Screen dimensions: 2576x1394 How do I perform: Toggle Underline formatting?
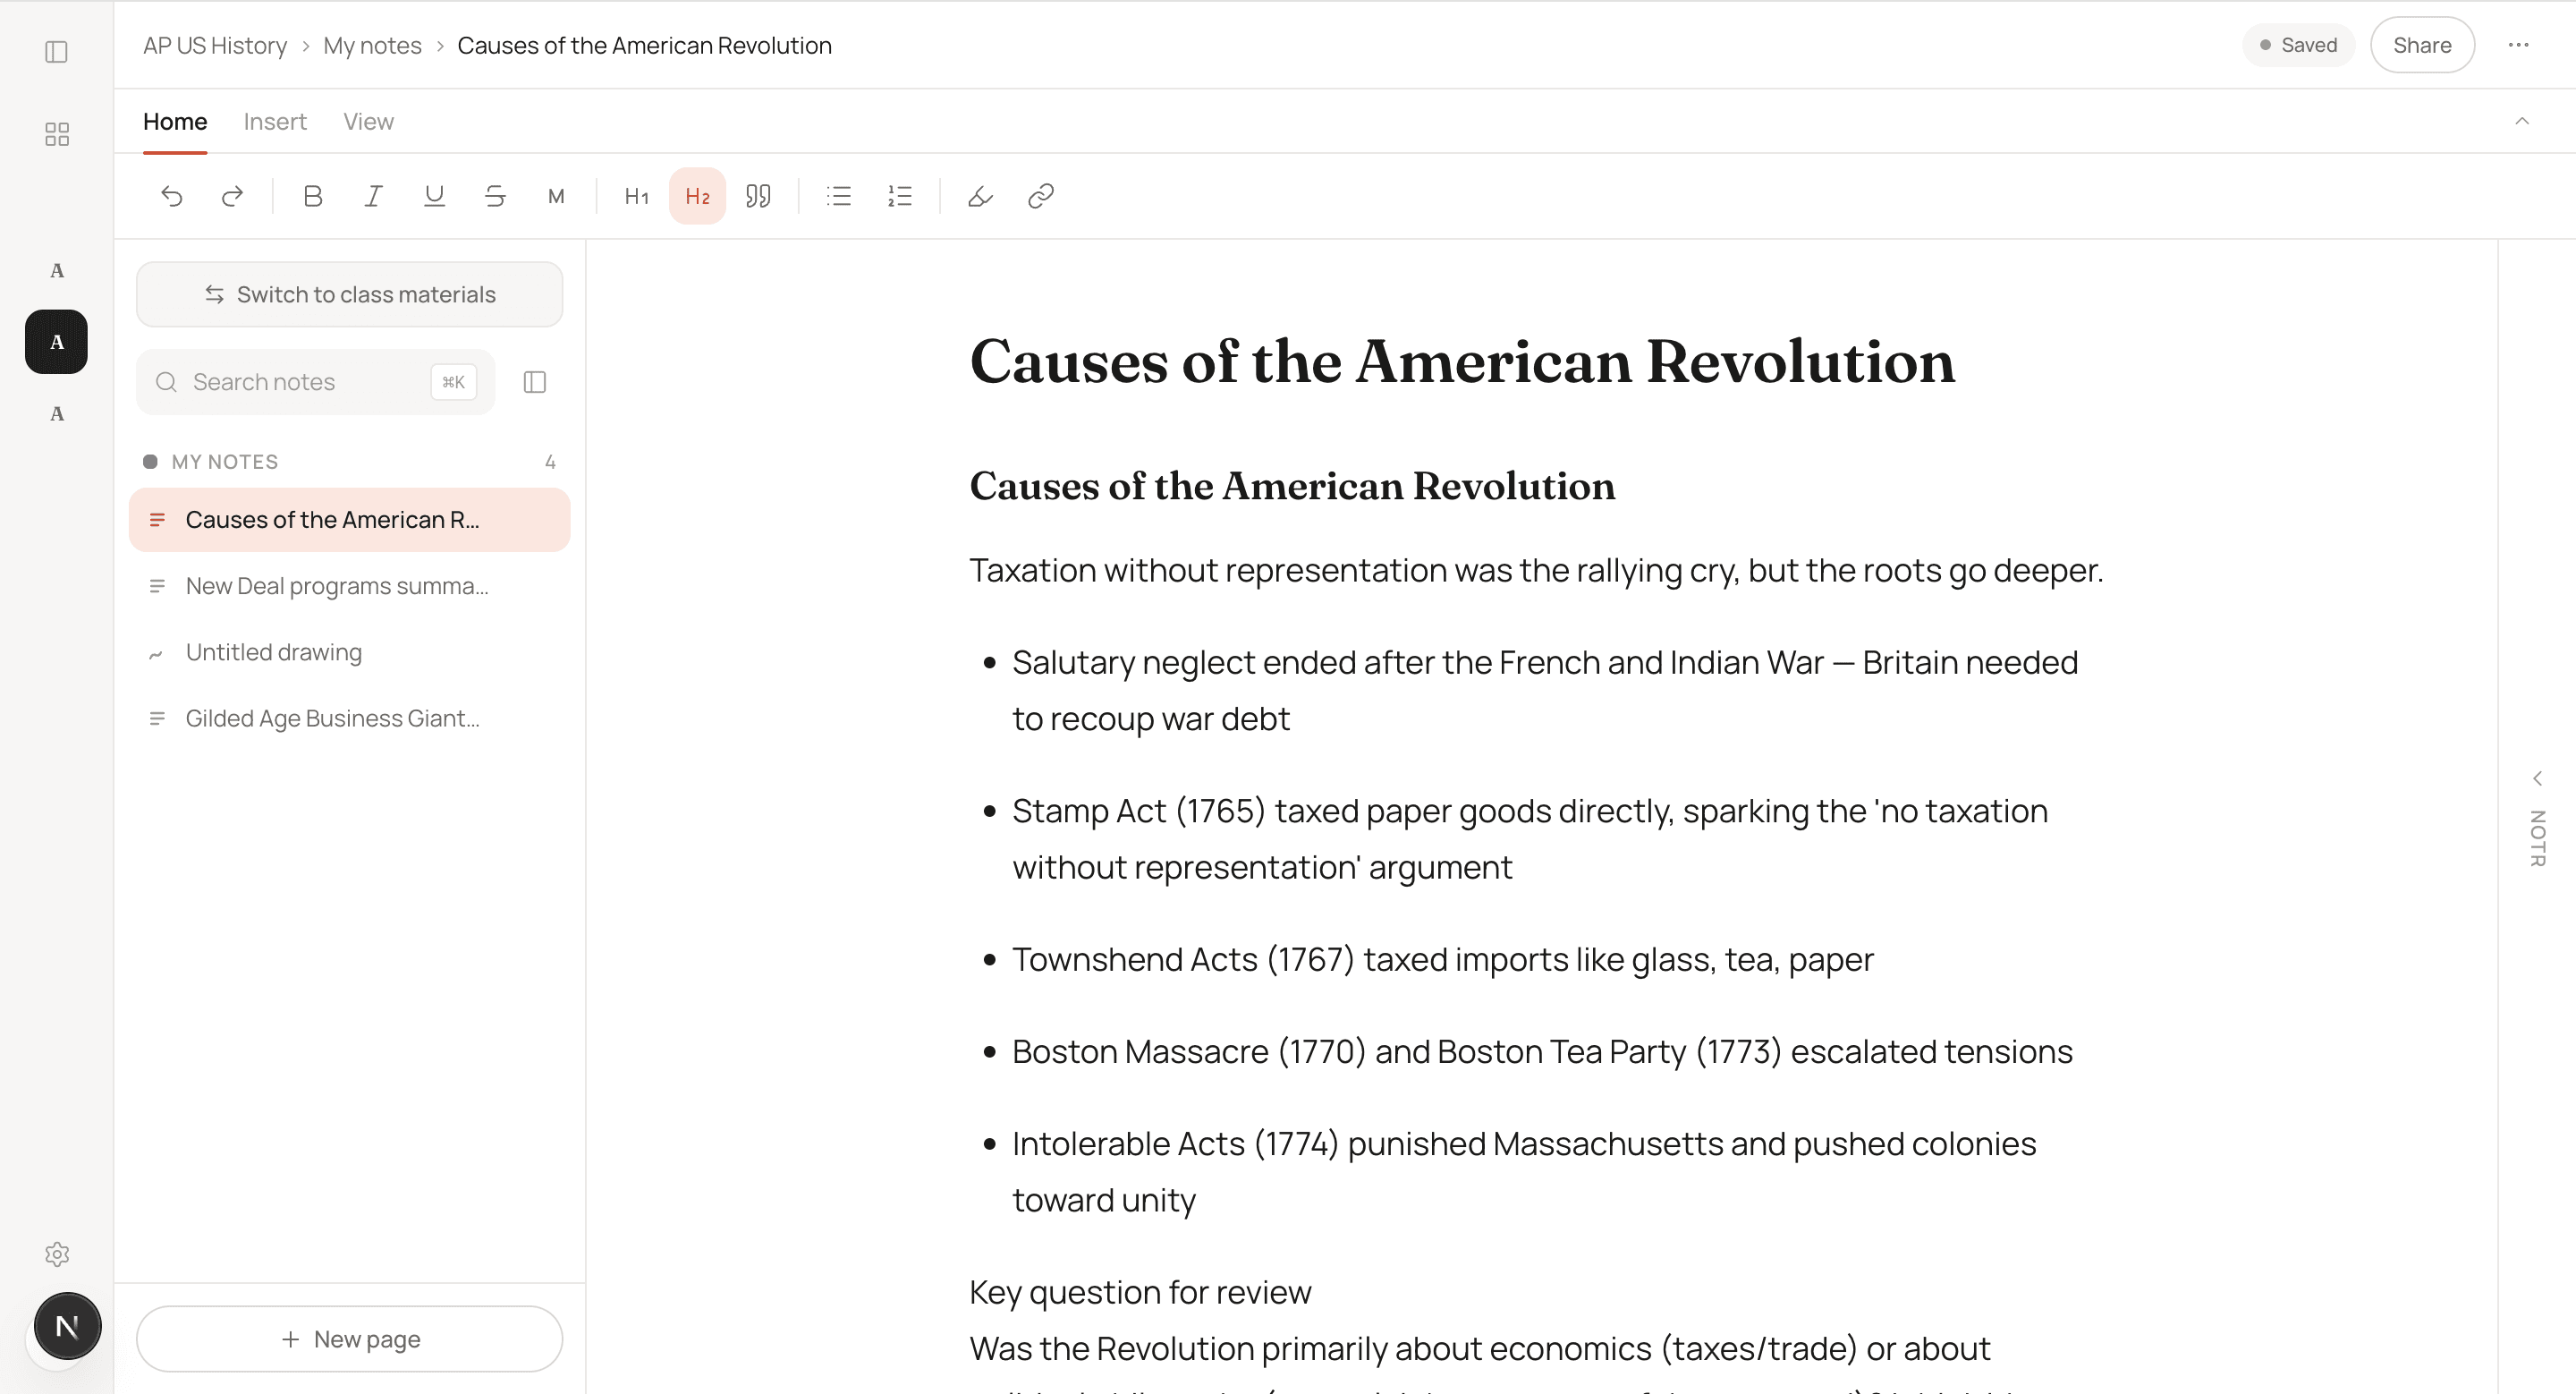(434, 196)
